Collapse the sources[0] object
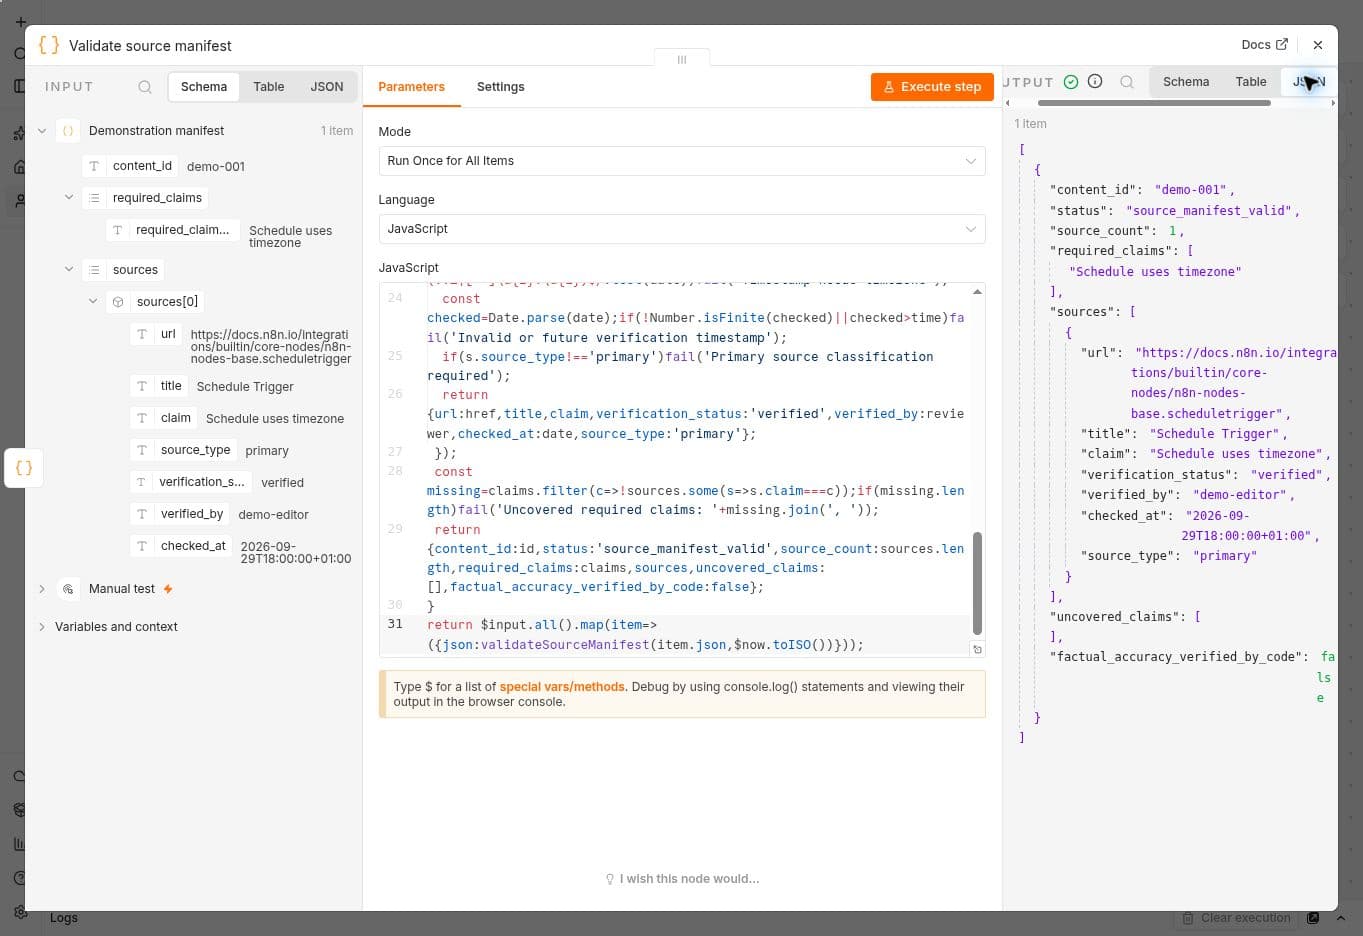Screen dimensions: 1363x936 click(93, 302)
